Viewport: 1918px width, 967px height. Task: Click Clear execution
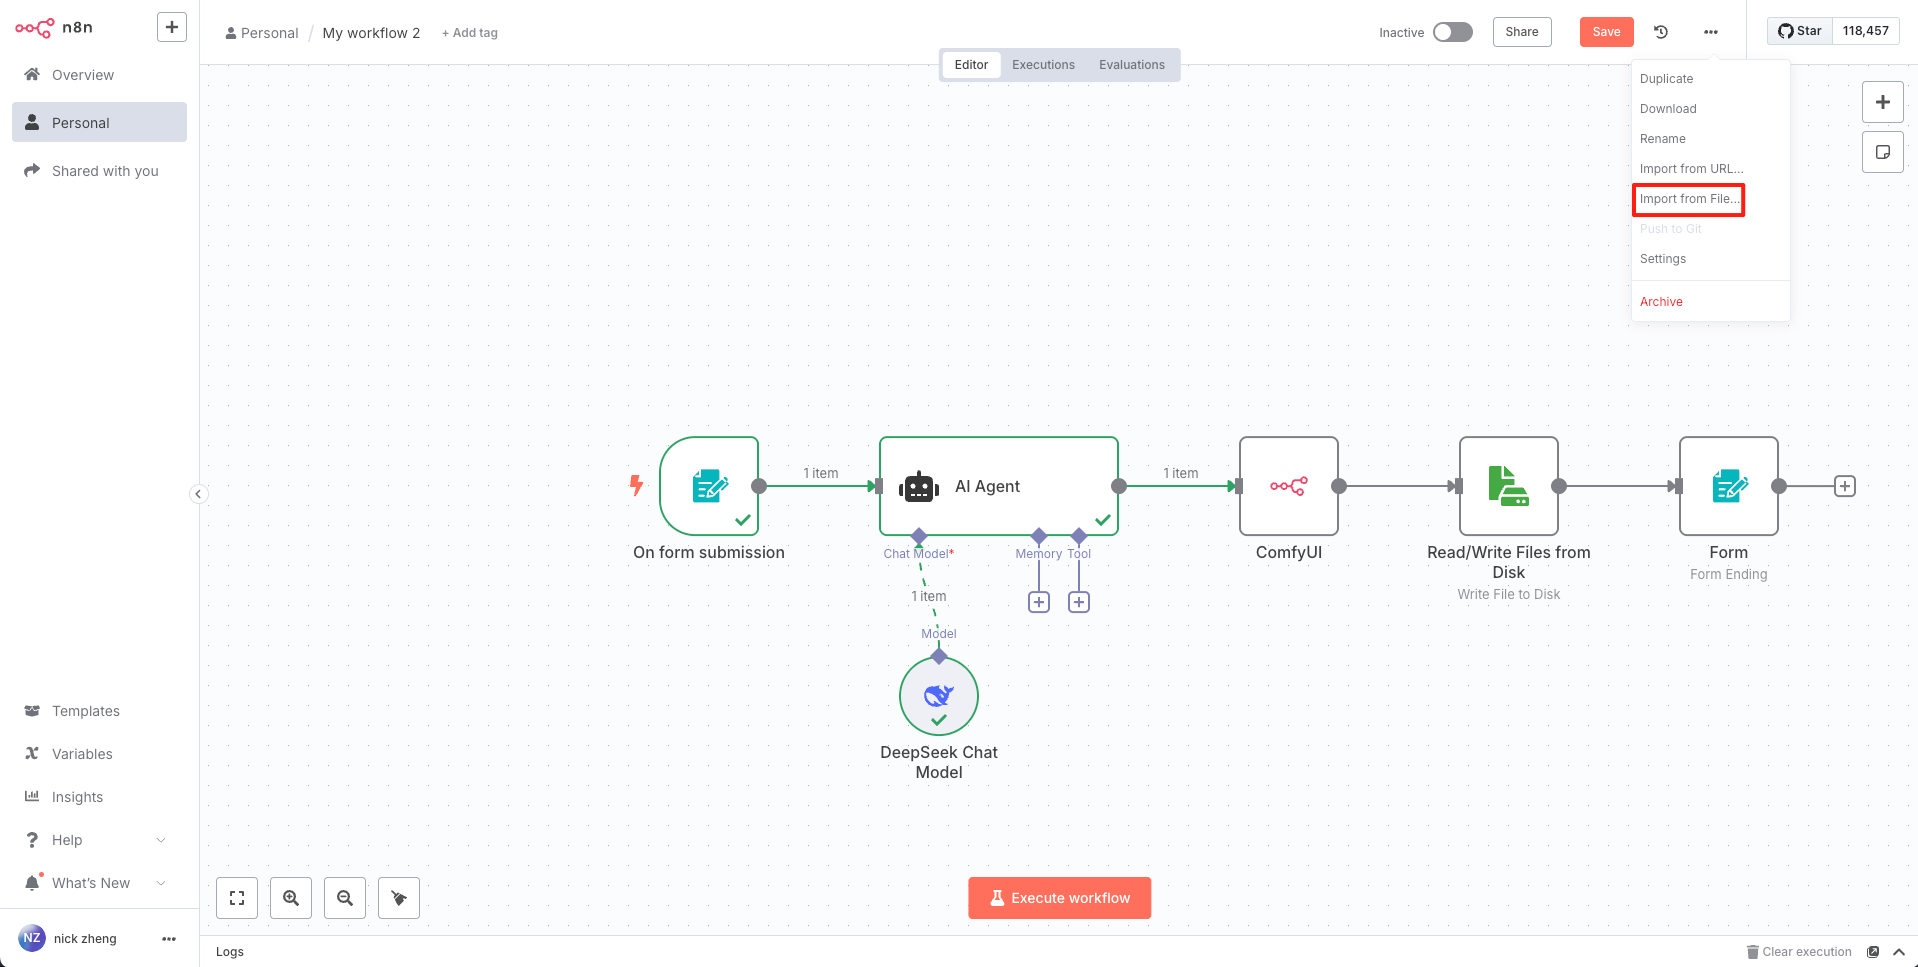click(1799, 952)
